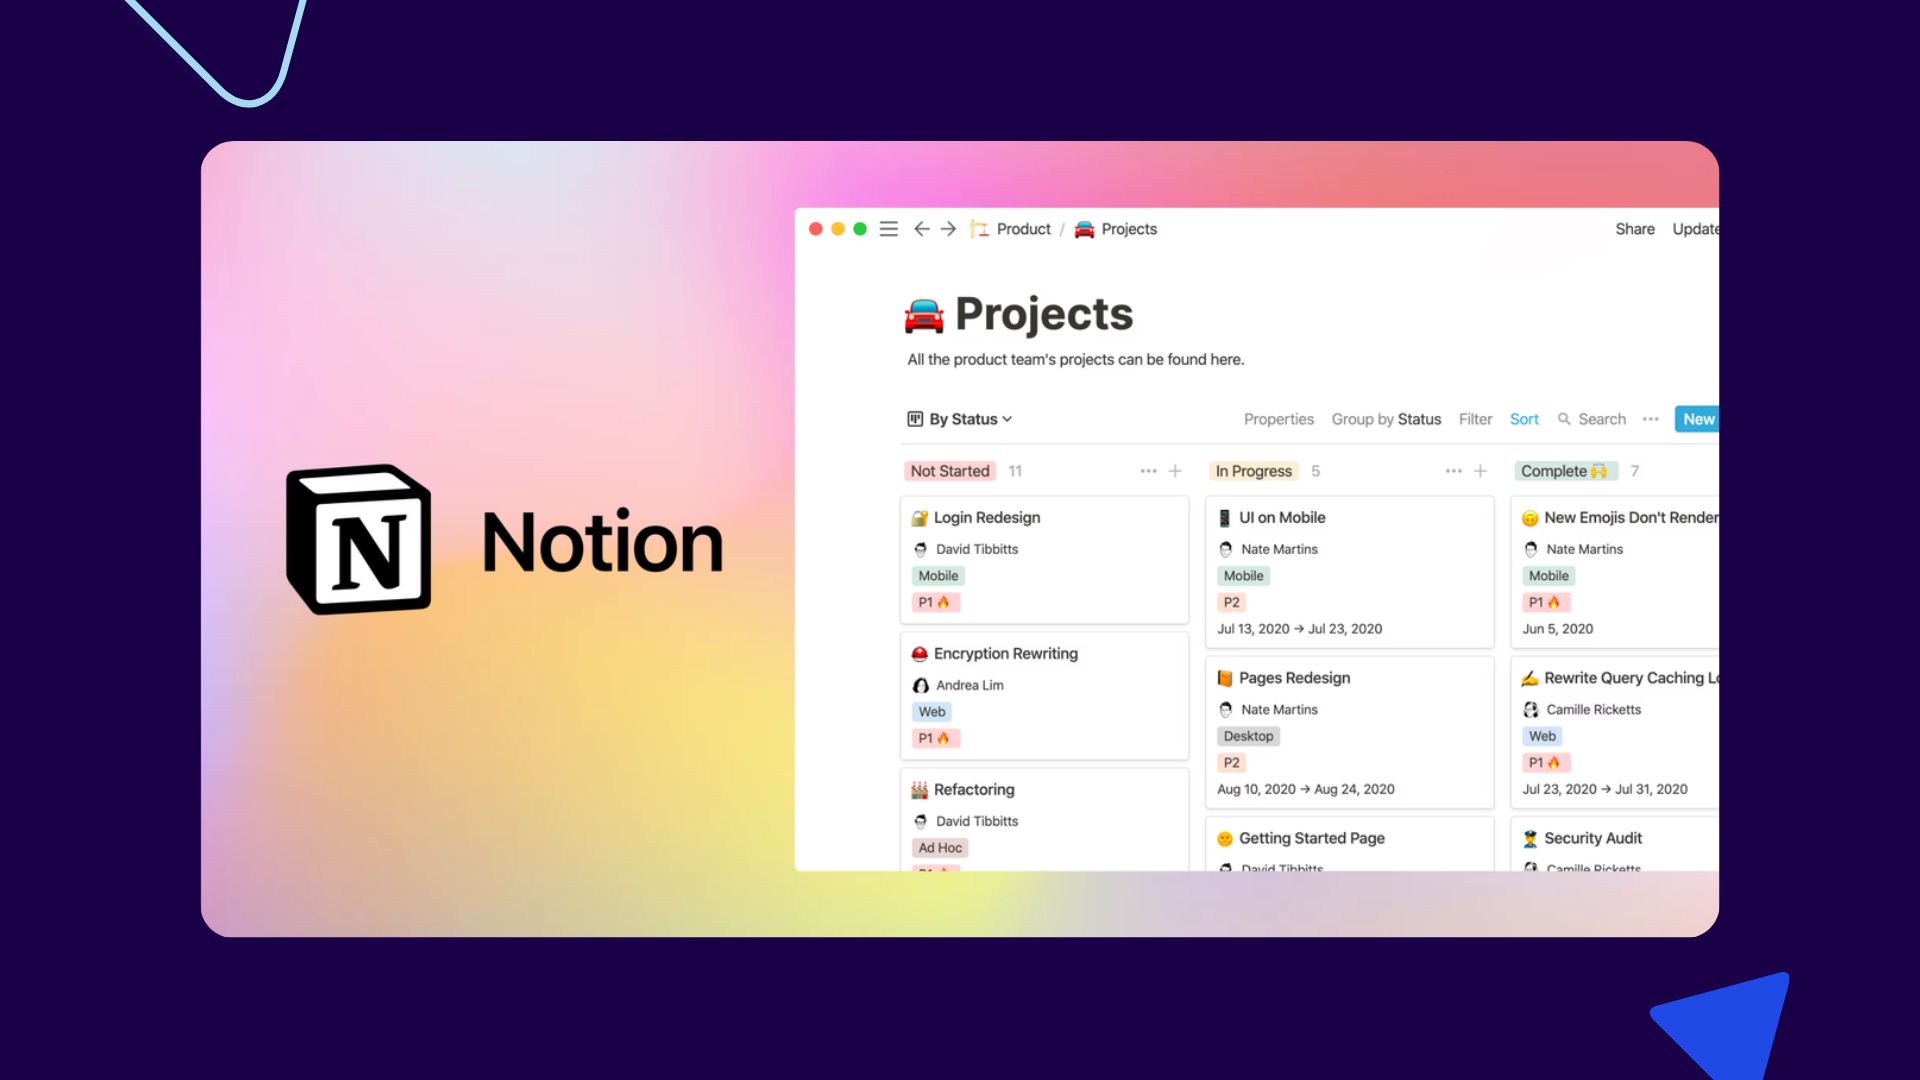This screenshot has height=1080, width=1920.
Task: Click the Filter icon in toolbar
Action: pyautogui.click(x=1474, y=418)
